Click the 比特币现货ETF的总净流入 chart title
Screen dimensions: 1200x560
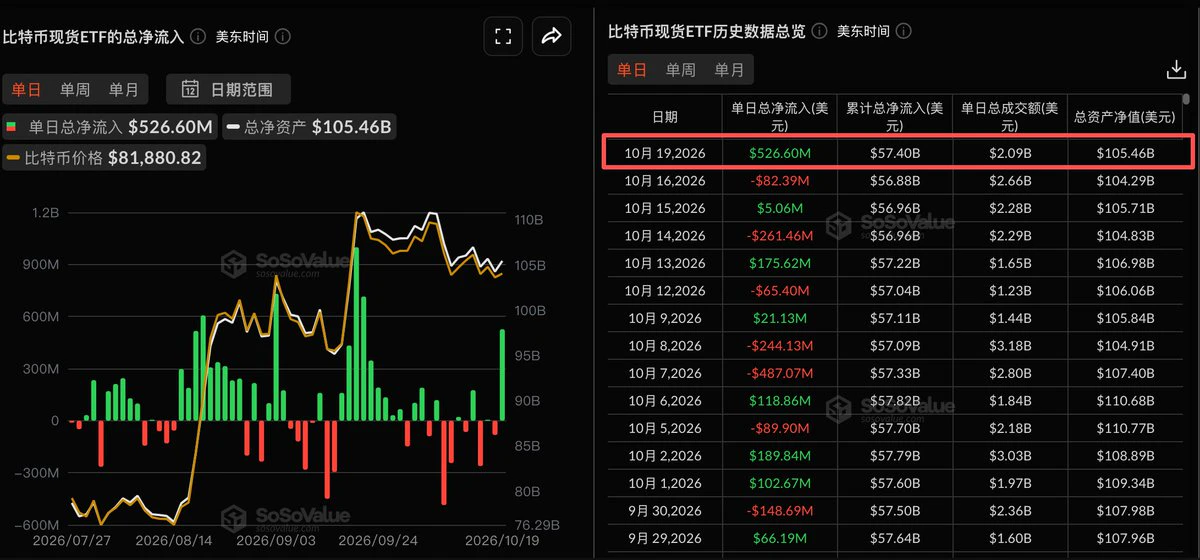94,37
